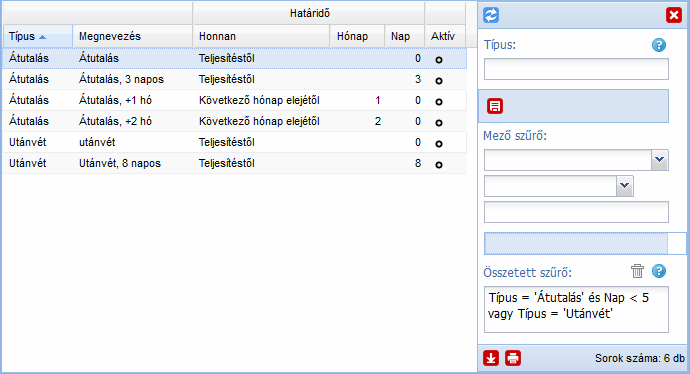Viewport: 690px width, 374px height.
Task: Click Hónap value 1 in '+1 hó' row
Action: coord(378,100)
